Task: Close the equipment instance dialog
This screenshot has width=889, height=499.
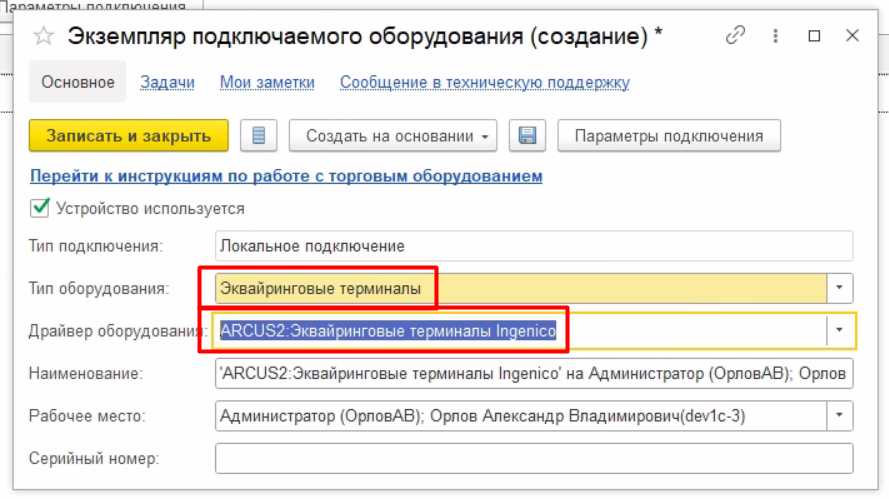Action: (852, 36)
